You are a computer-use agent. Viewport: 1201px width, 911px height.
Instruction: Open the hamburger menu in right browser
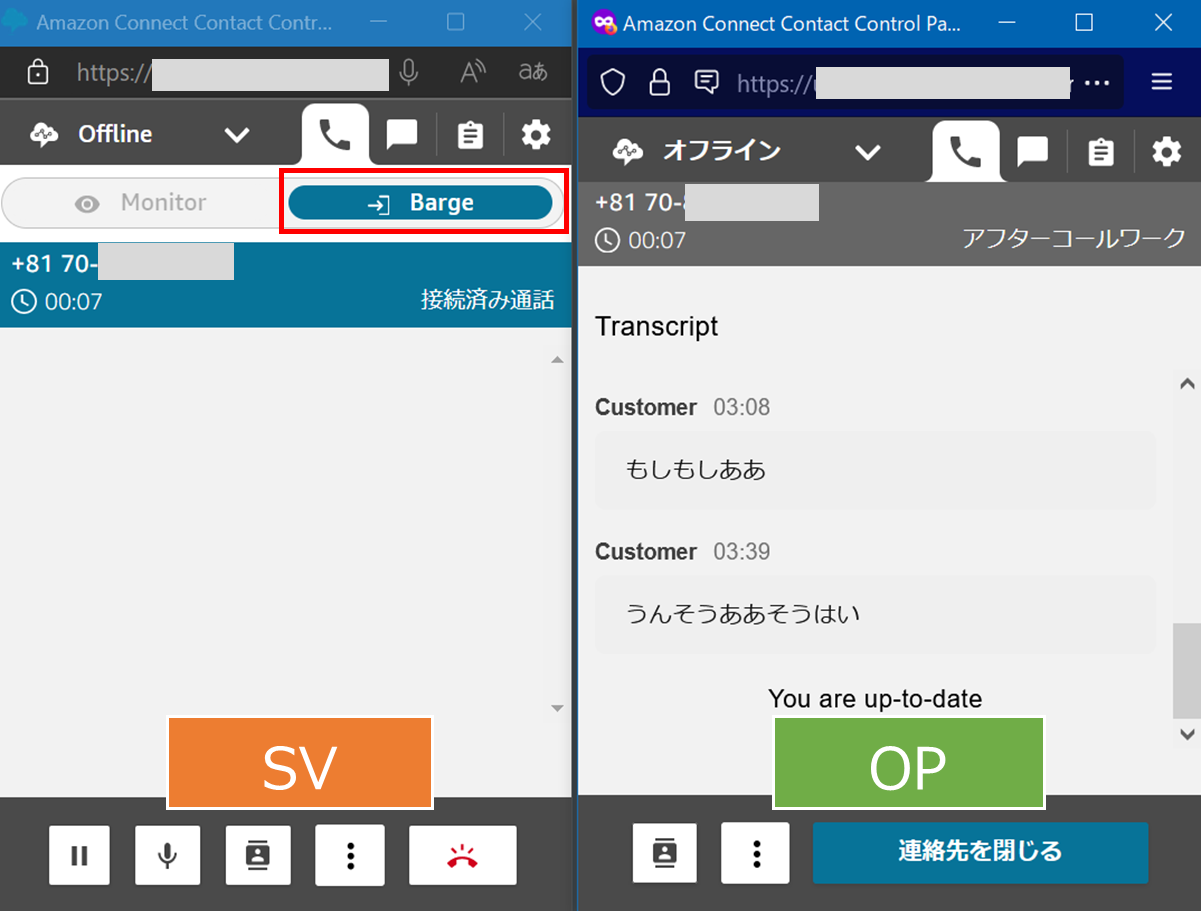(x=1161, y=82)
